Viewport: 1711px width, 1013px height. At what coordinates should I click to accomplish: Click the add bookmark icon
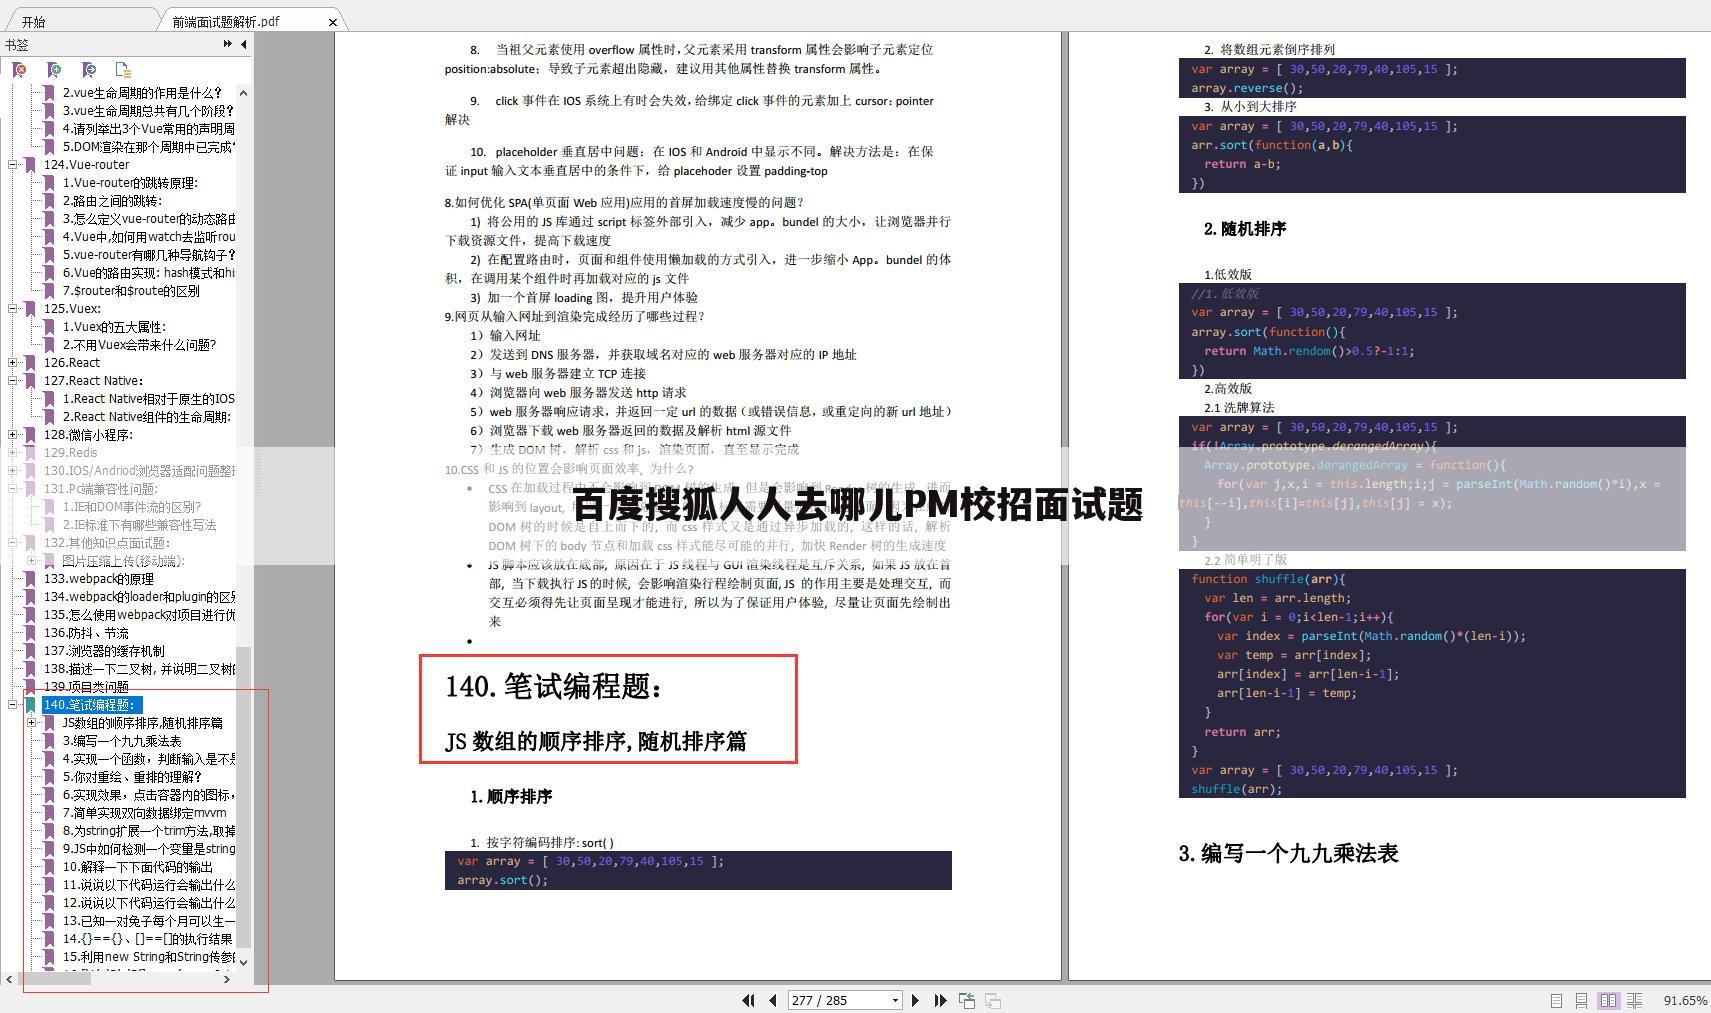[54, 70]
